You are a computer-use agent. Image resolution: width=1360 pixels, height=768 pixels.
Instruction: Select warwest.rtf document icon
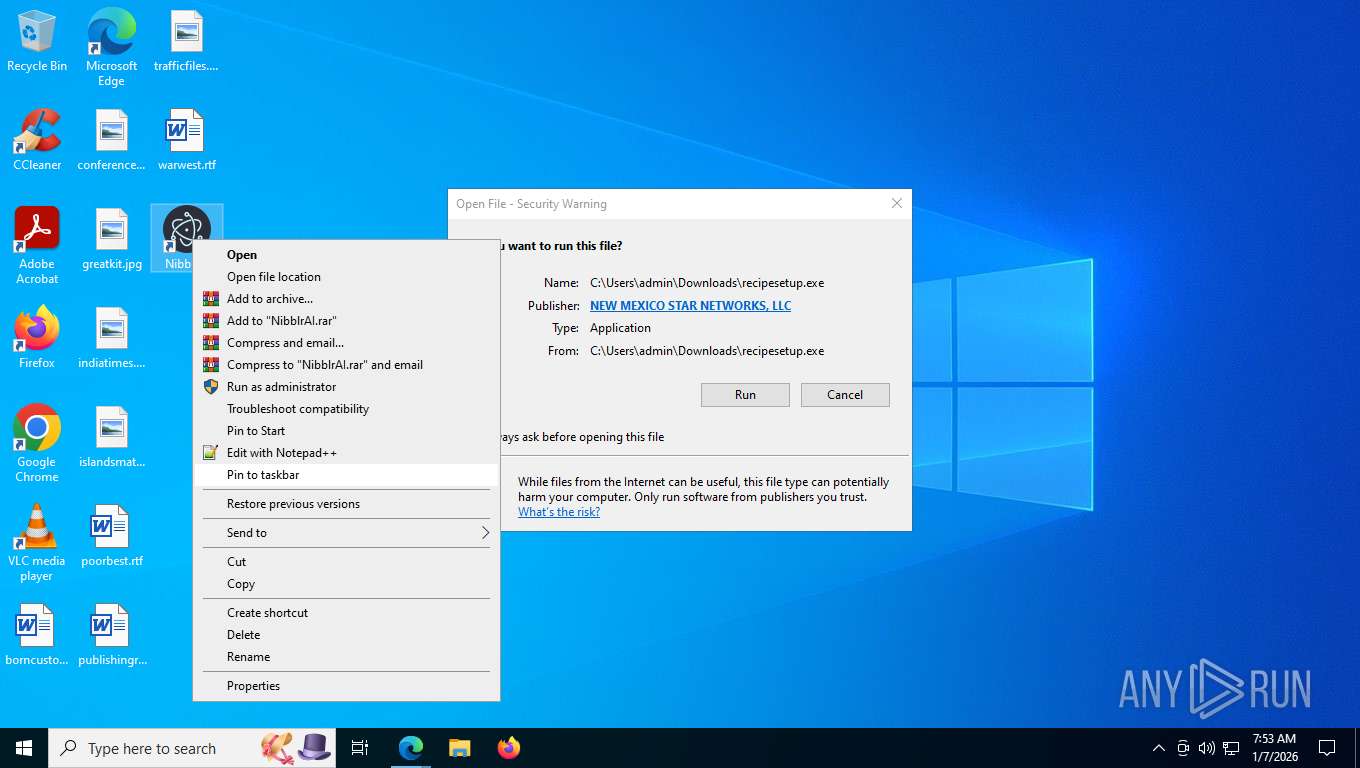186,140
